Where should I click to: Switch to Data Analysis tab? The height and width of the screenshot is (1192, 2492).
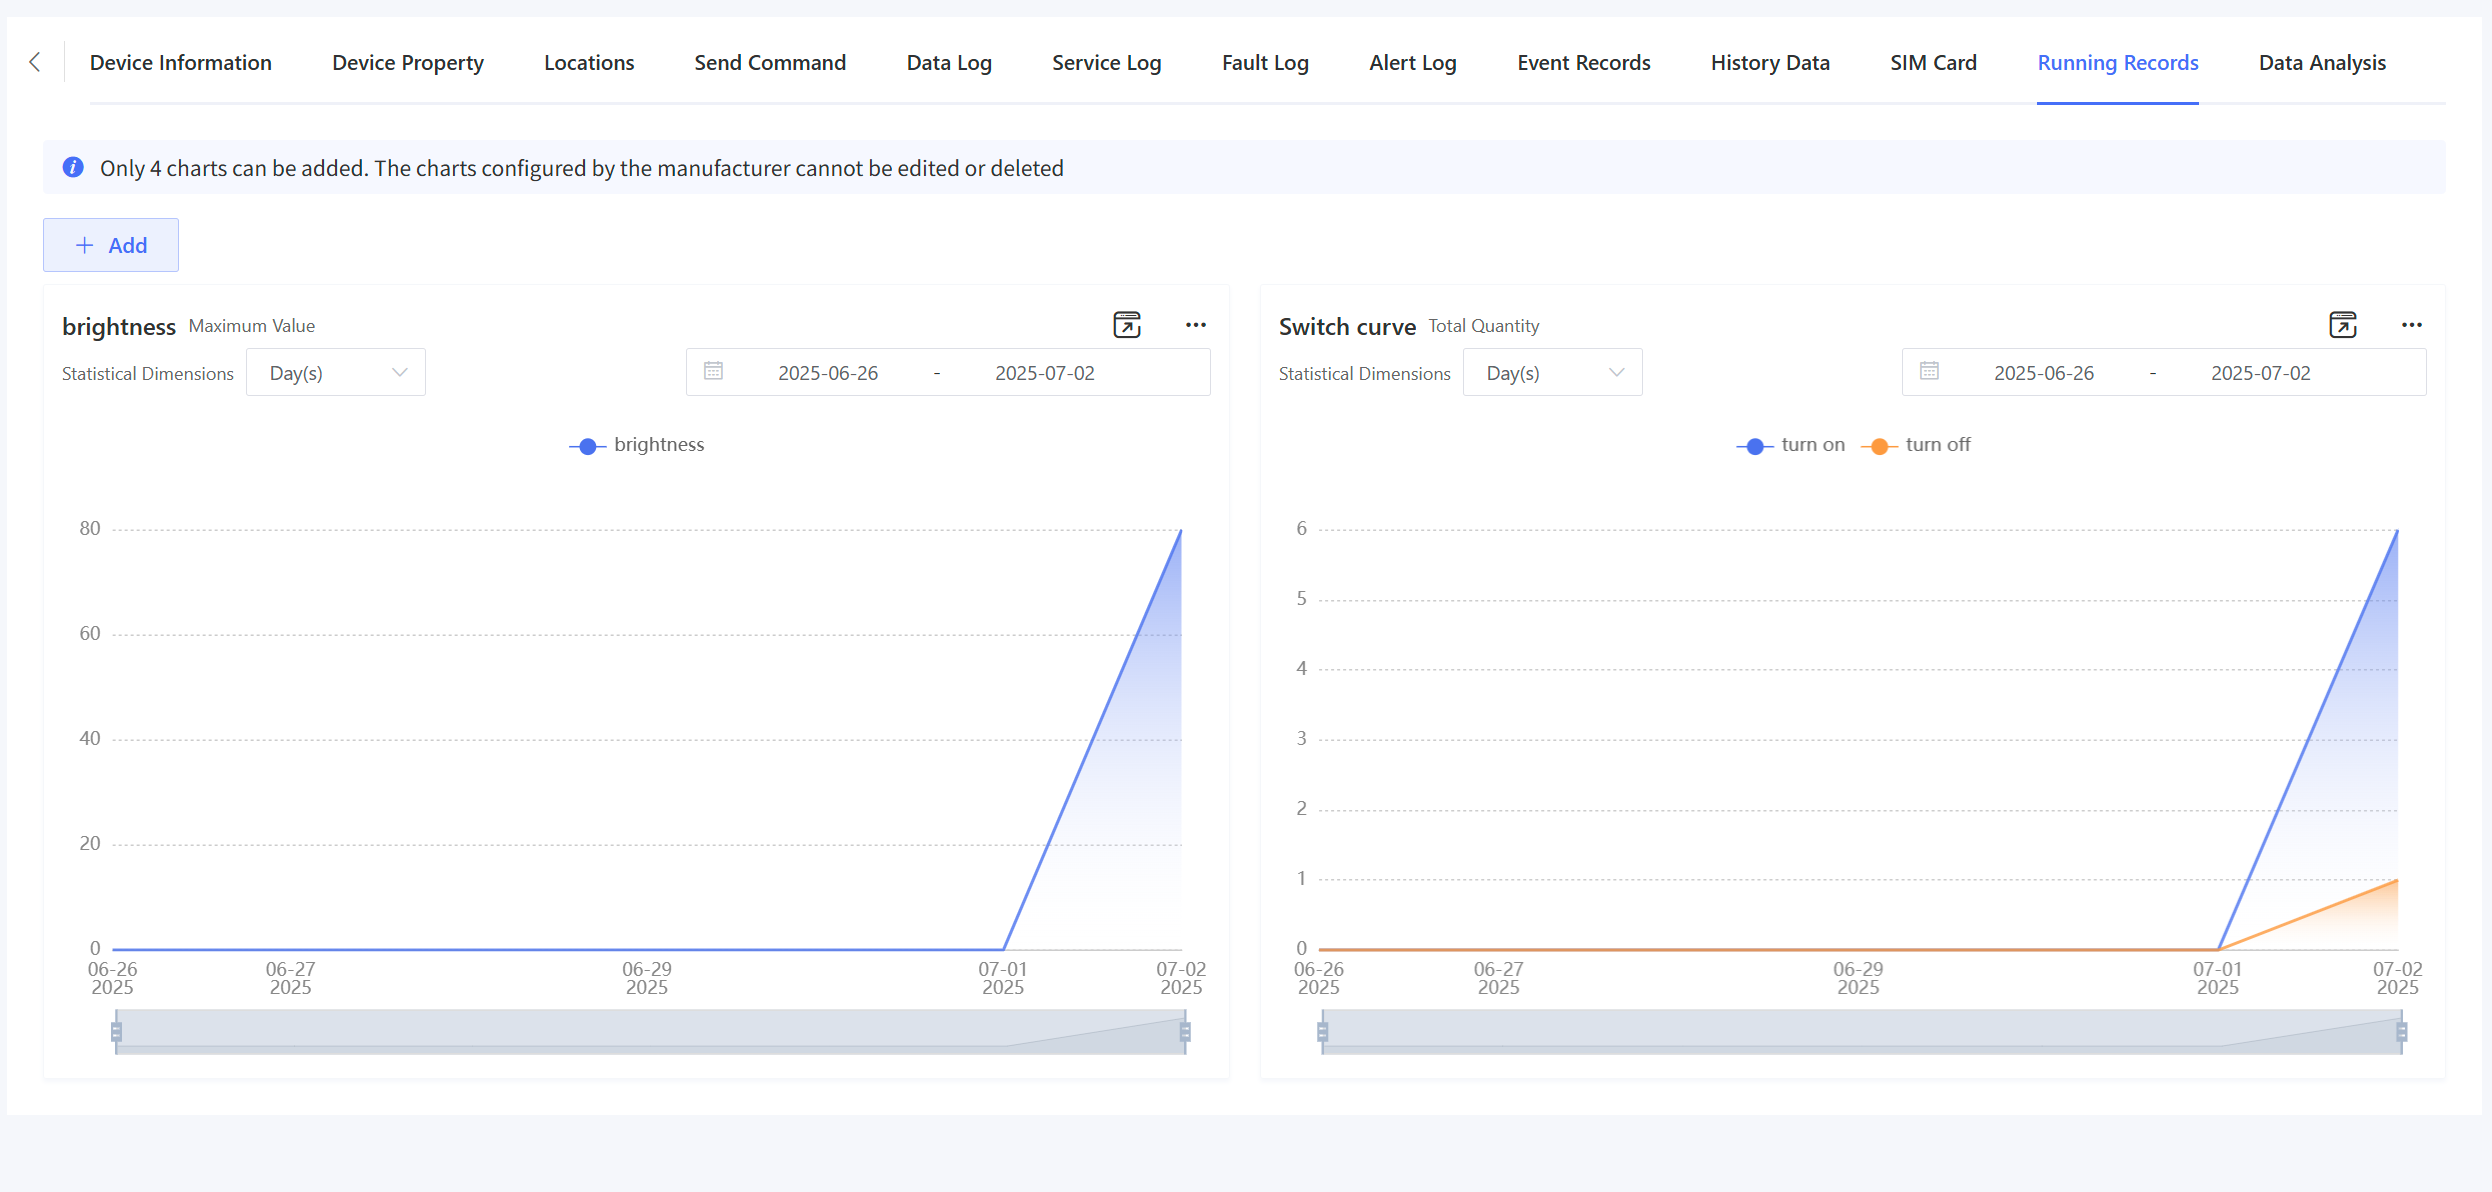[2322, 63]
